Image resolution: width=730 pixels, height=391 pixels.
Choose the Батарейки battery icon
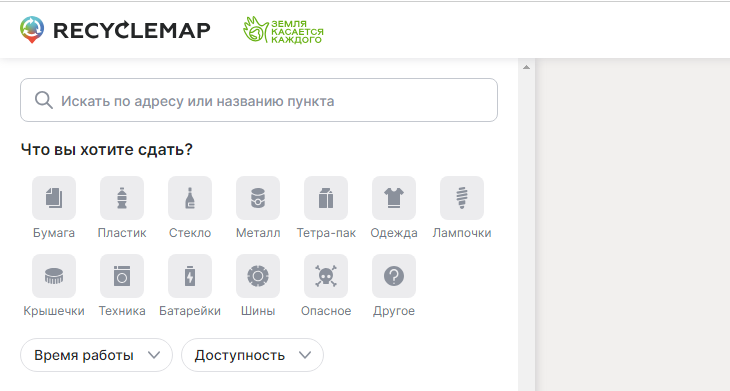click(190, 276)
